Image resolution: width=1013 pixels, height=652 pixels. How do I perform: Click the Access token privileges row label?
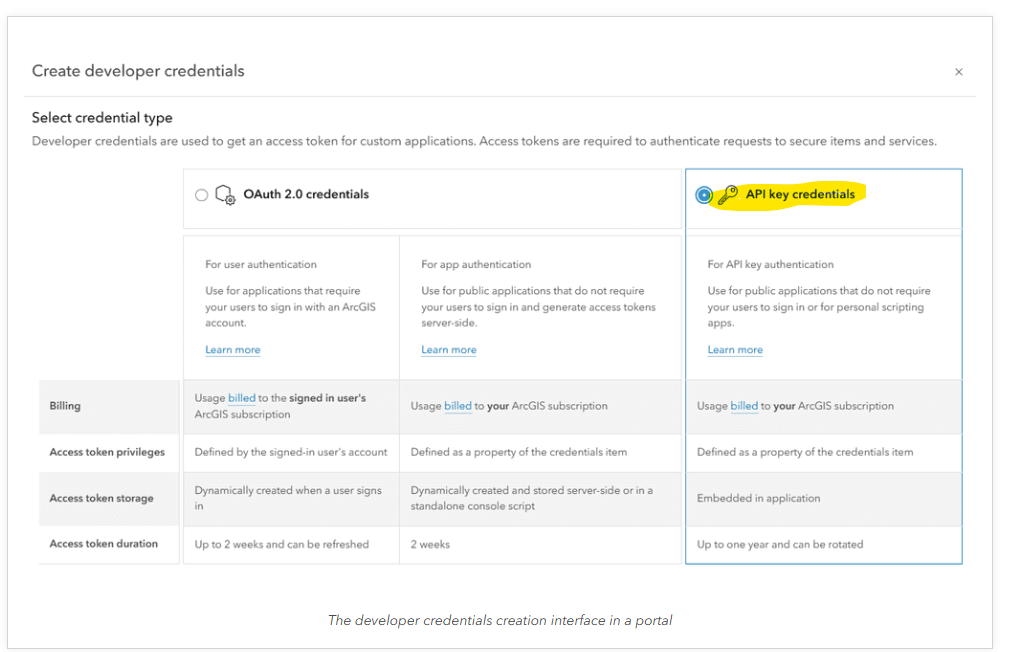point(107,452)
